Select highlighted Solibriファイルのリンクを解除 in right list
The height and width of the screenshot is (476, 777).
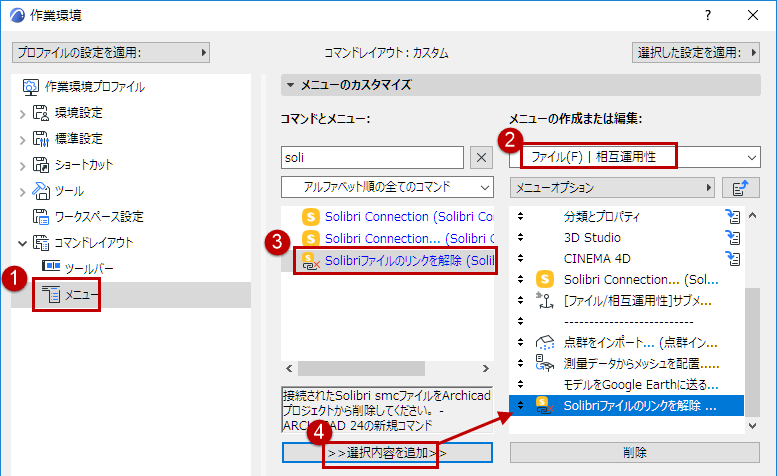point(626,406)
